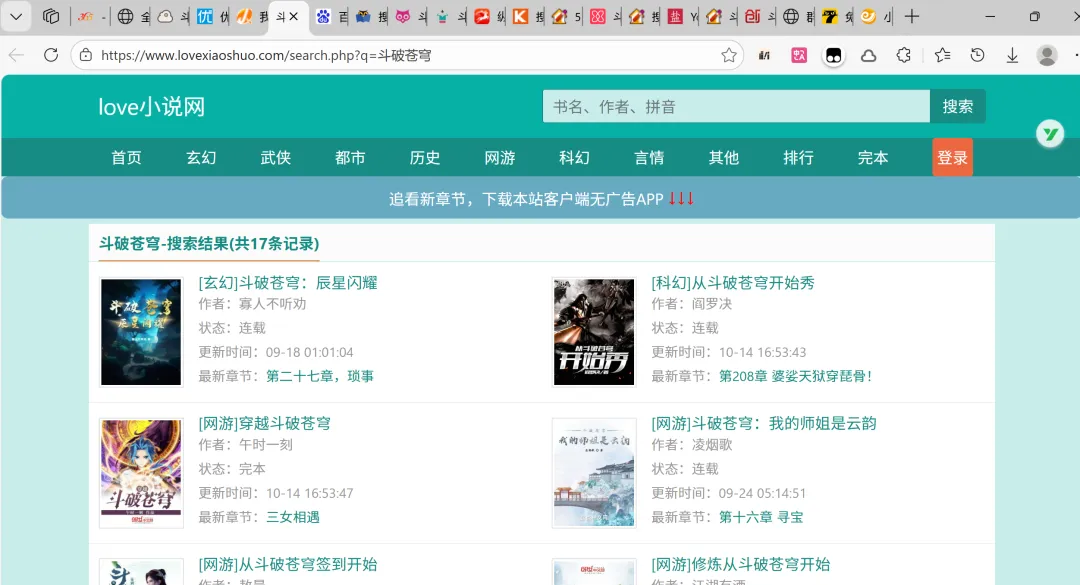Reload the current page

coord(51,55)
